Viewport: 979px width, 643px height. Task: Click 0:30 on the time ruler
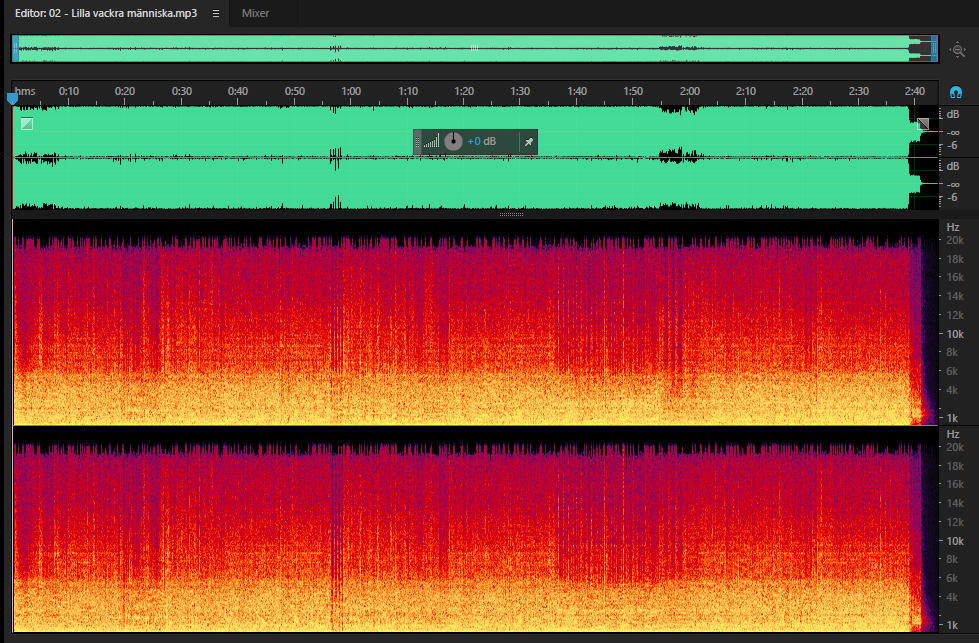(182, 91)
